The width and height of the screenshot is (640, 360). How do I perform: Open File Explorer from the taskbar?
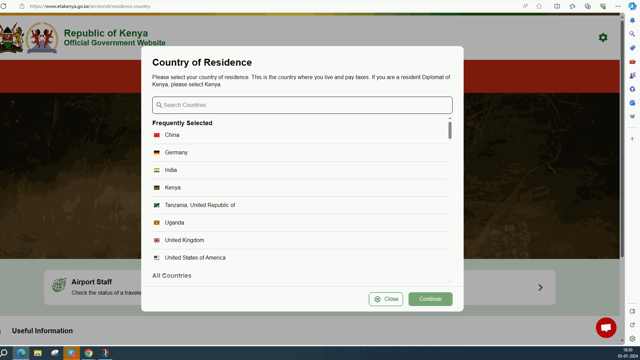[x=38, y=353]
